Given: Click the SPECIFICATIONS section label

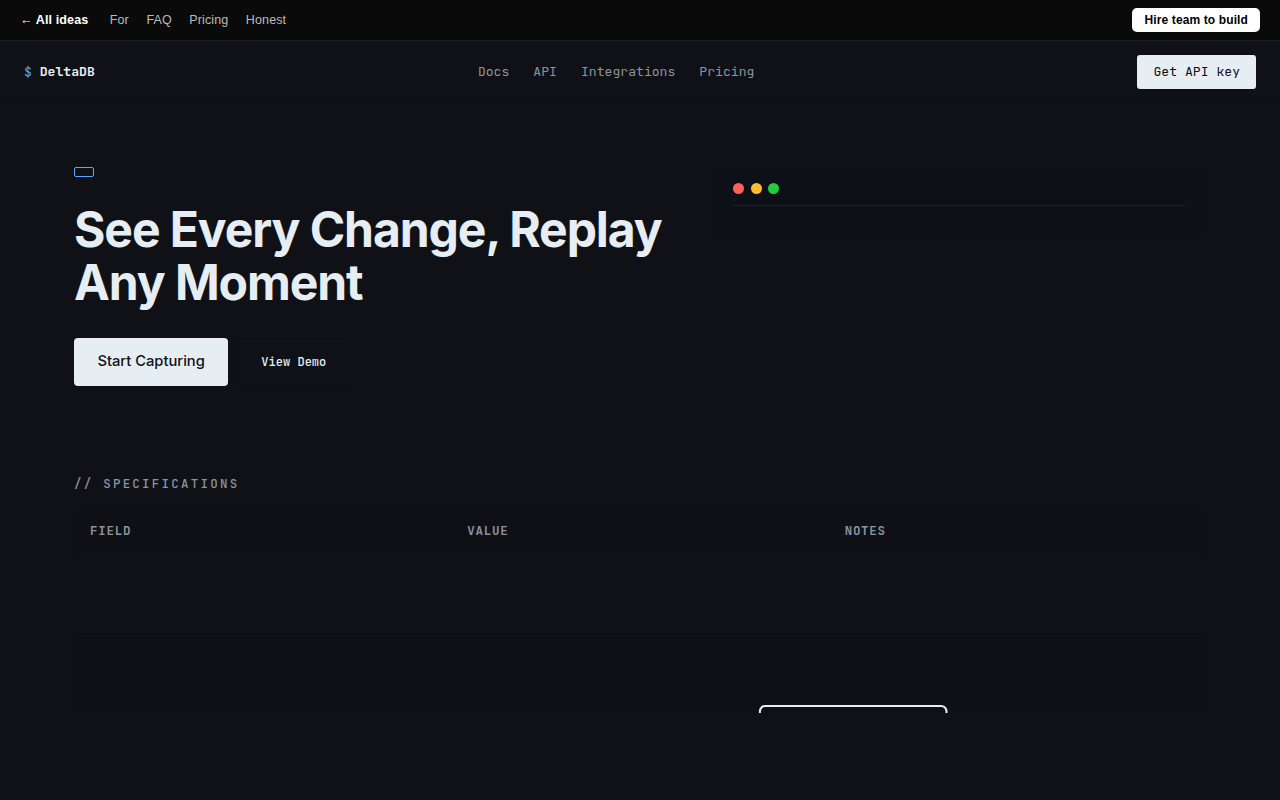Looking at the screenshot, I should click(x=156, y=484).
